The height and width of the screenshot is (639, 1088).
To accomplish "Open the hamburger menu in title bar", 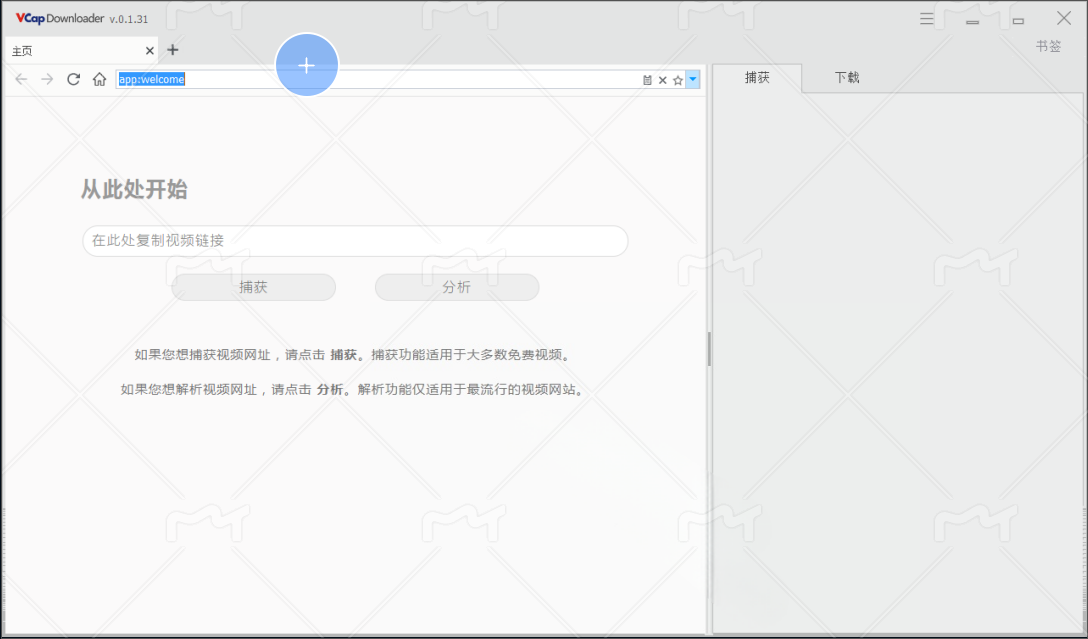I will (927, 19).
